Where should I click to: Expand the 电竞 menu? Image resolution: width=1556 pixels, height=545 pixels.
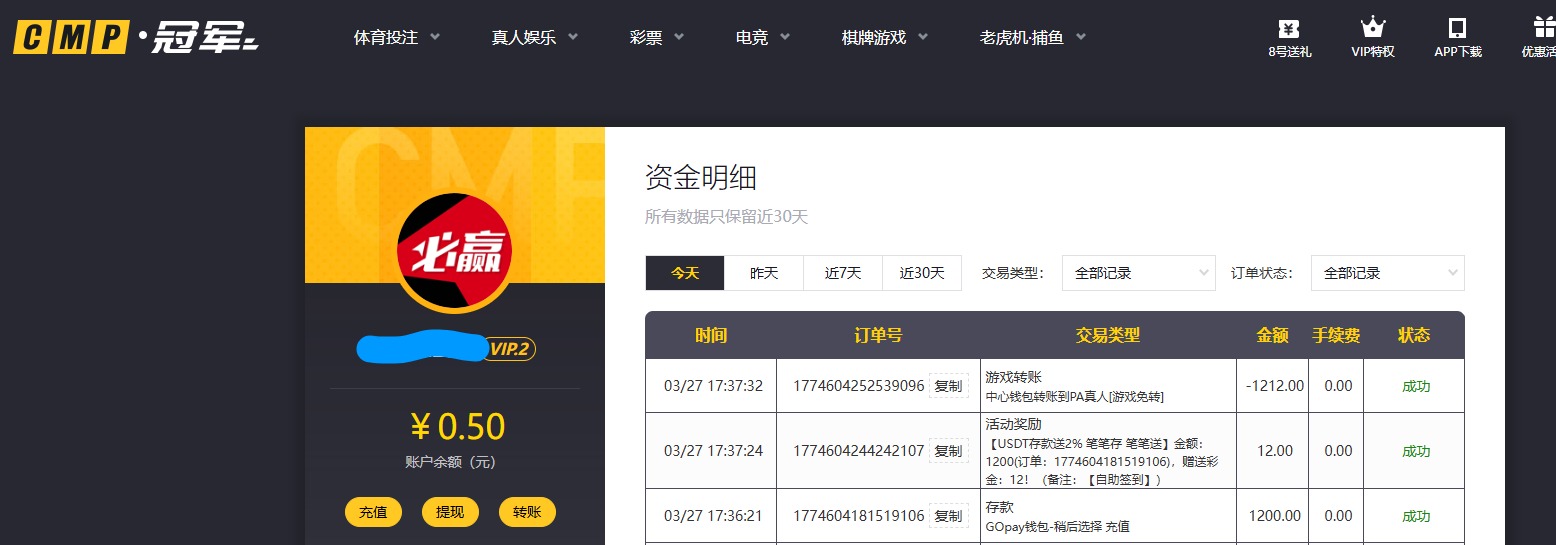coord(763,38)
